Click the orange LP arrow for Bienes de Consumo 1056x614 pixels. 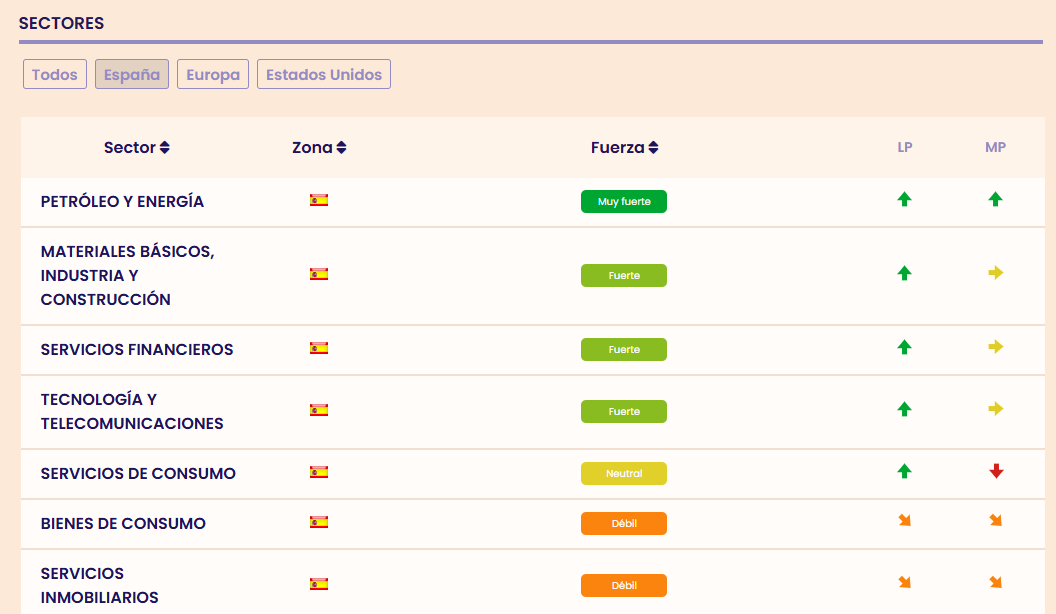905,521
